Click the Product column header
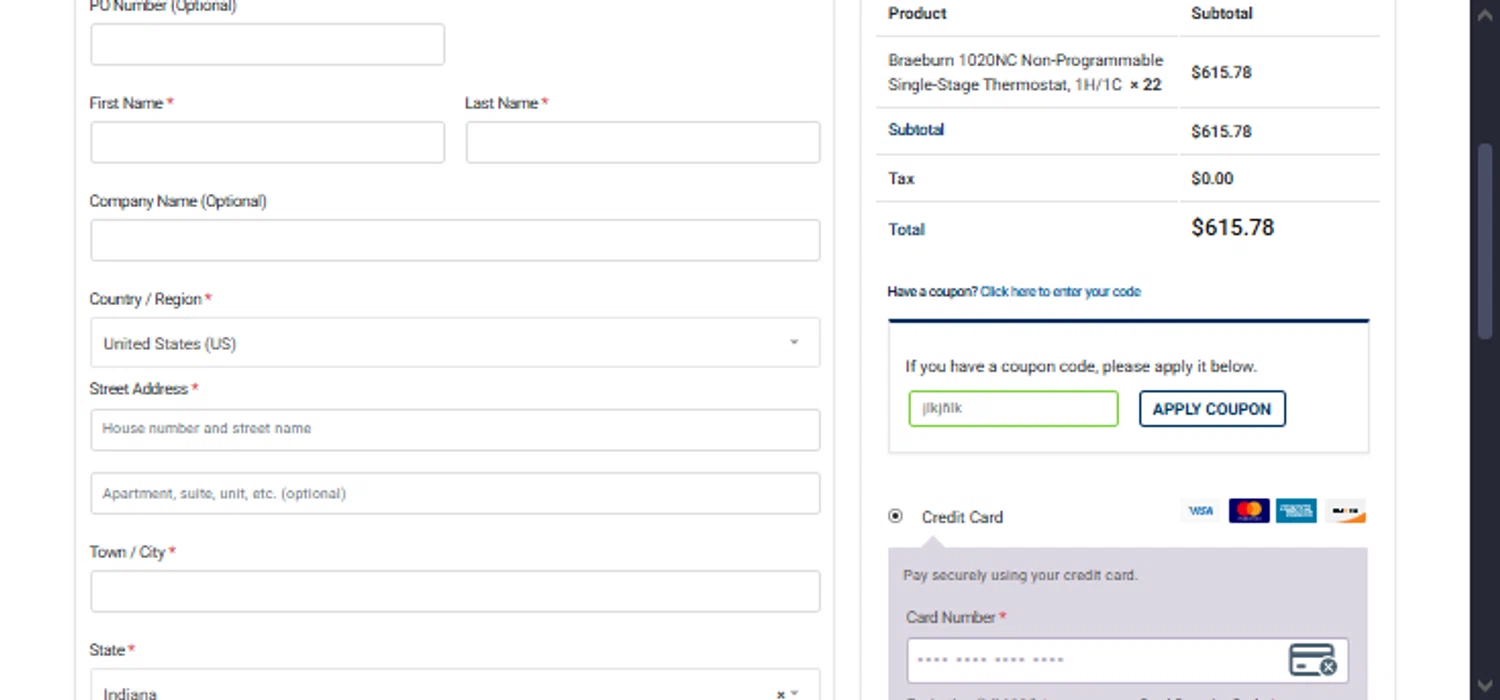The height and width of the screenshot is (700, 1500). pyautogui.click(x=917, y=14)
